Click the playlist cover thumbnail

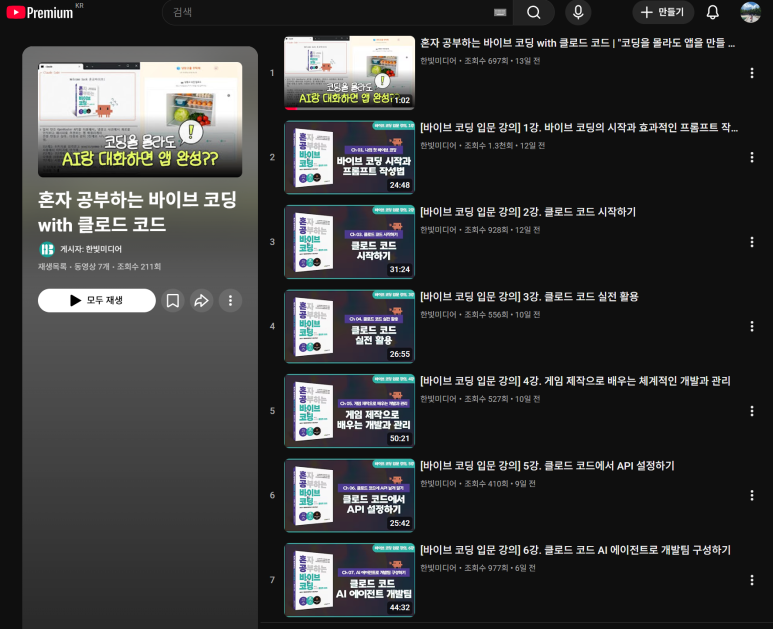[140, 119]
